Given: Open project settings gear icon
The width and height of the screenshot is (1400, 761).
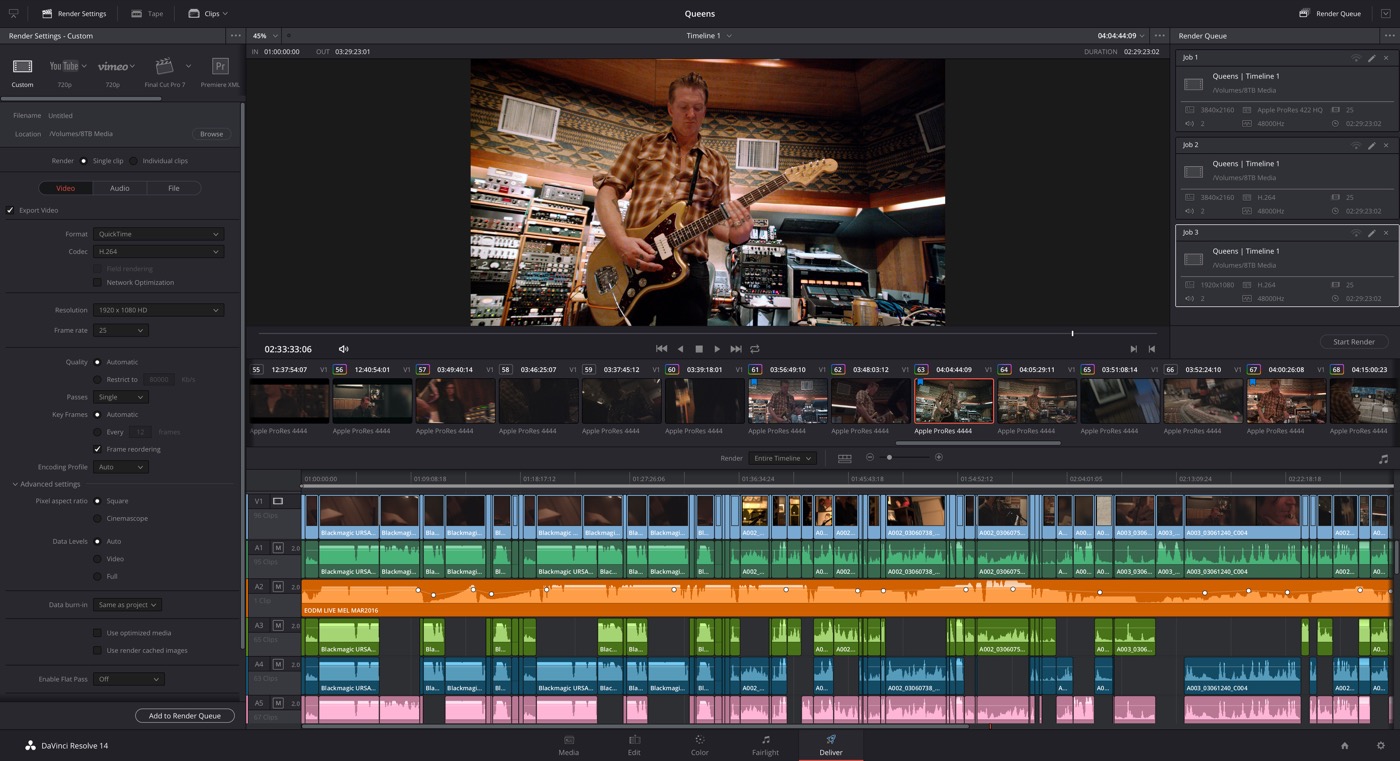Looking at the screenshot, I should pos(1381,746).
